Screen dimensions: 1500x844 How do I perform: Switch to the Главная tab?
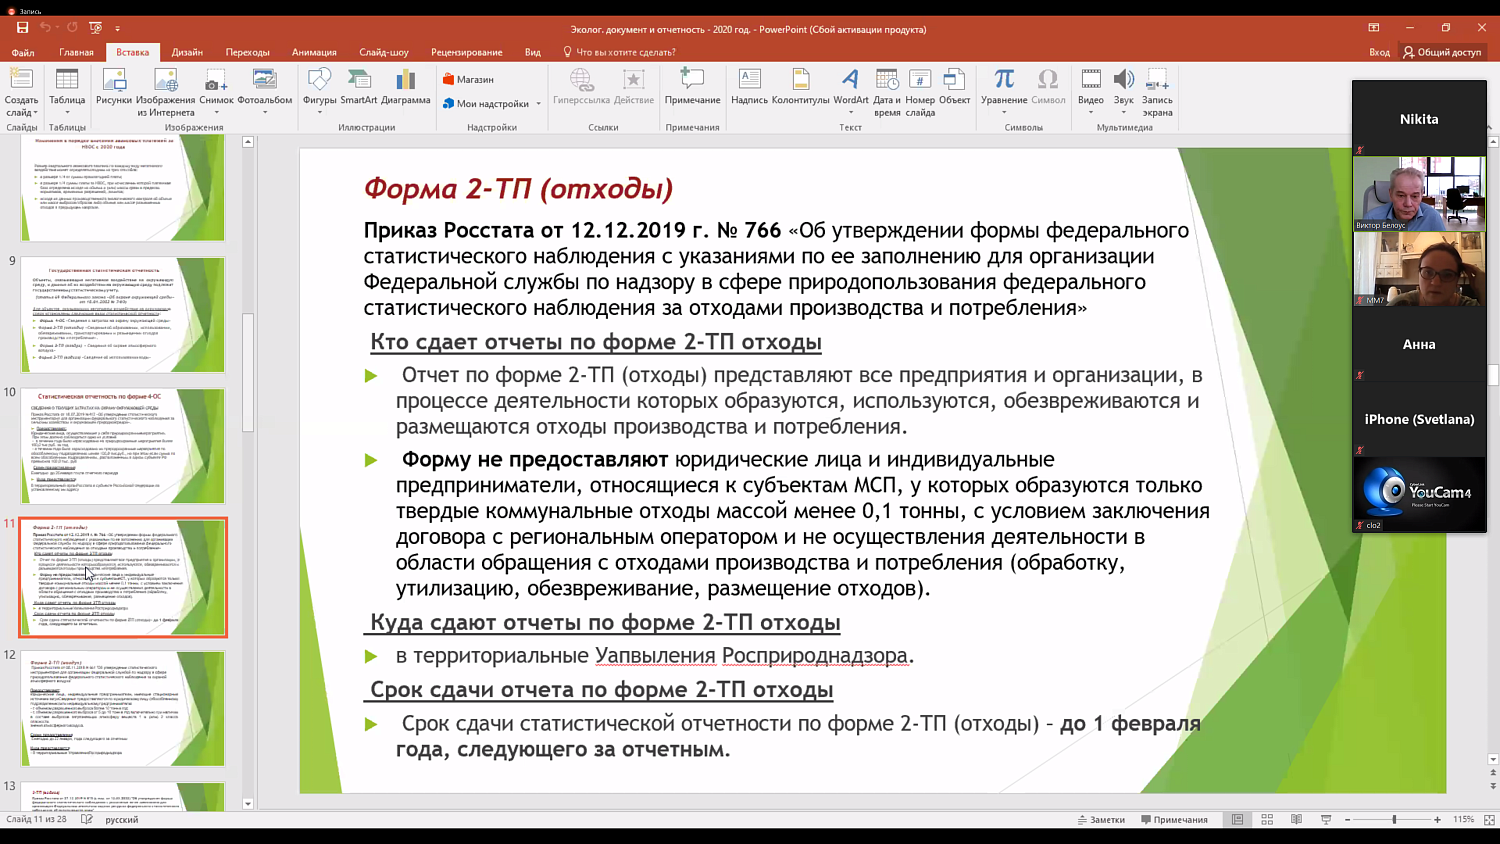coord(76,52)
